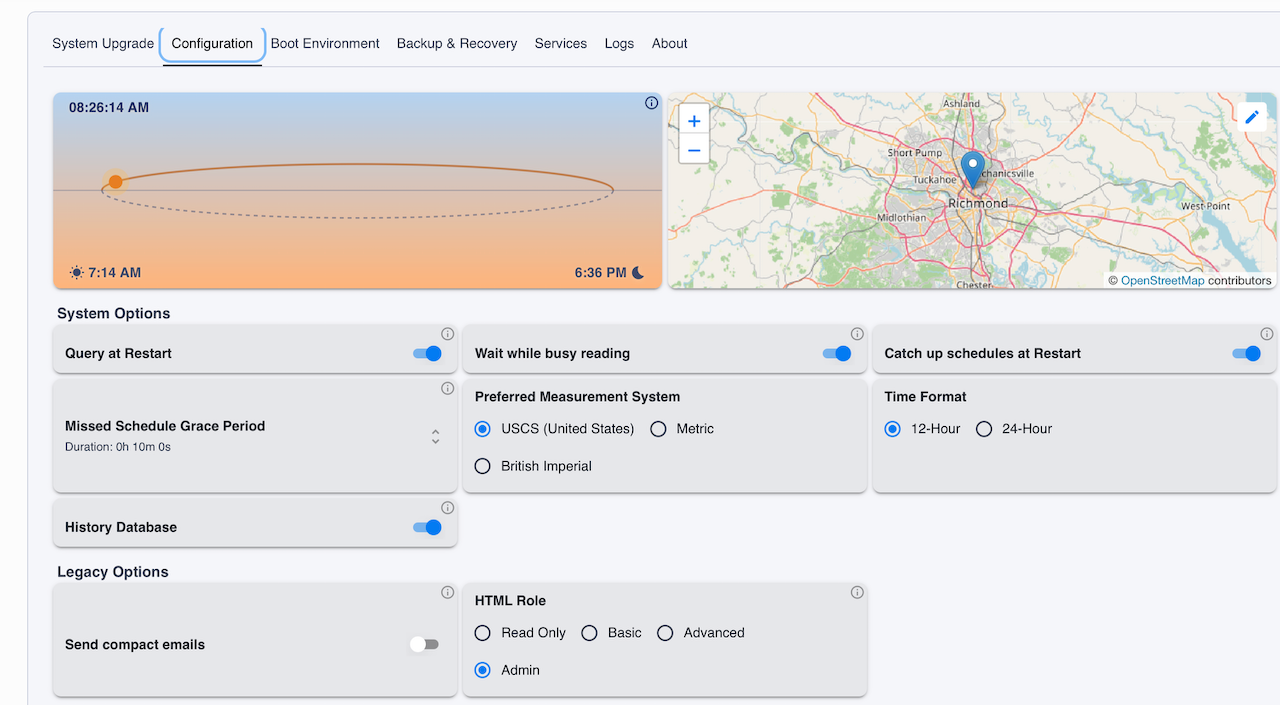Viewport: 1280px width, 705px height.
Task: Open info icon for Wait while busy reading
Action: 857,334
